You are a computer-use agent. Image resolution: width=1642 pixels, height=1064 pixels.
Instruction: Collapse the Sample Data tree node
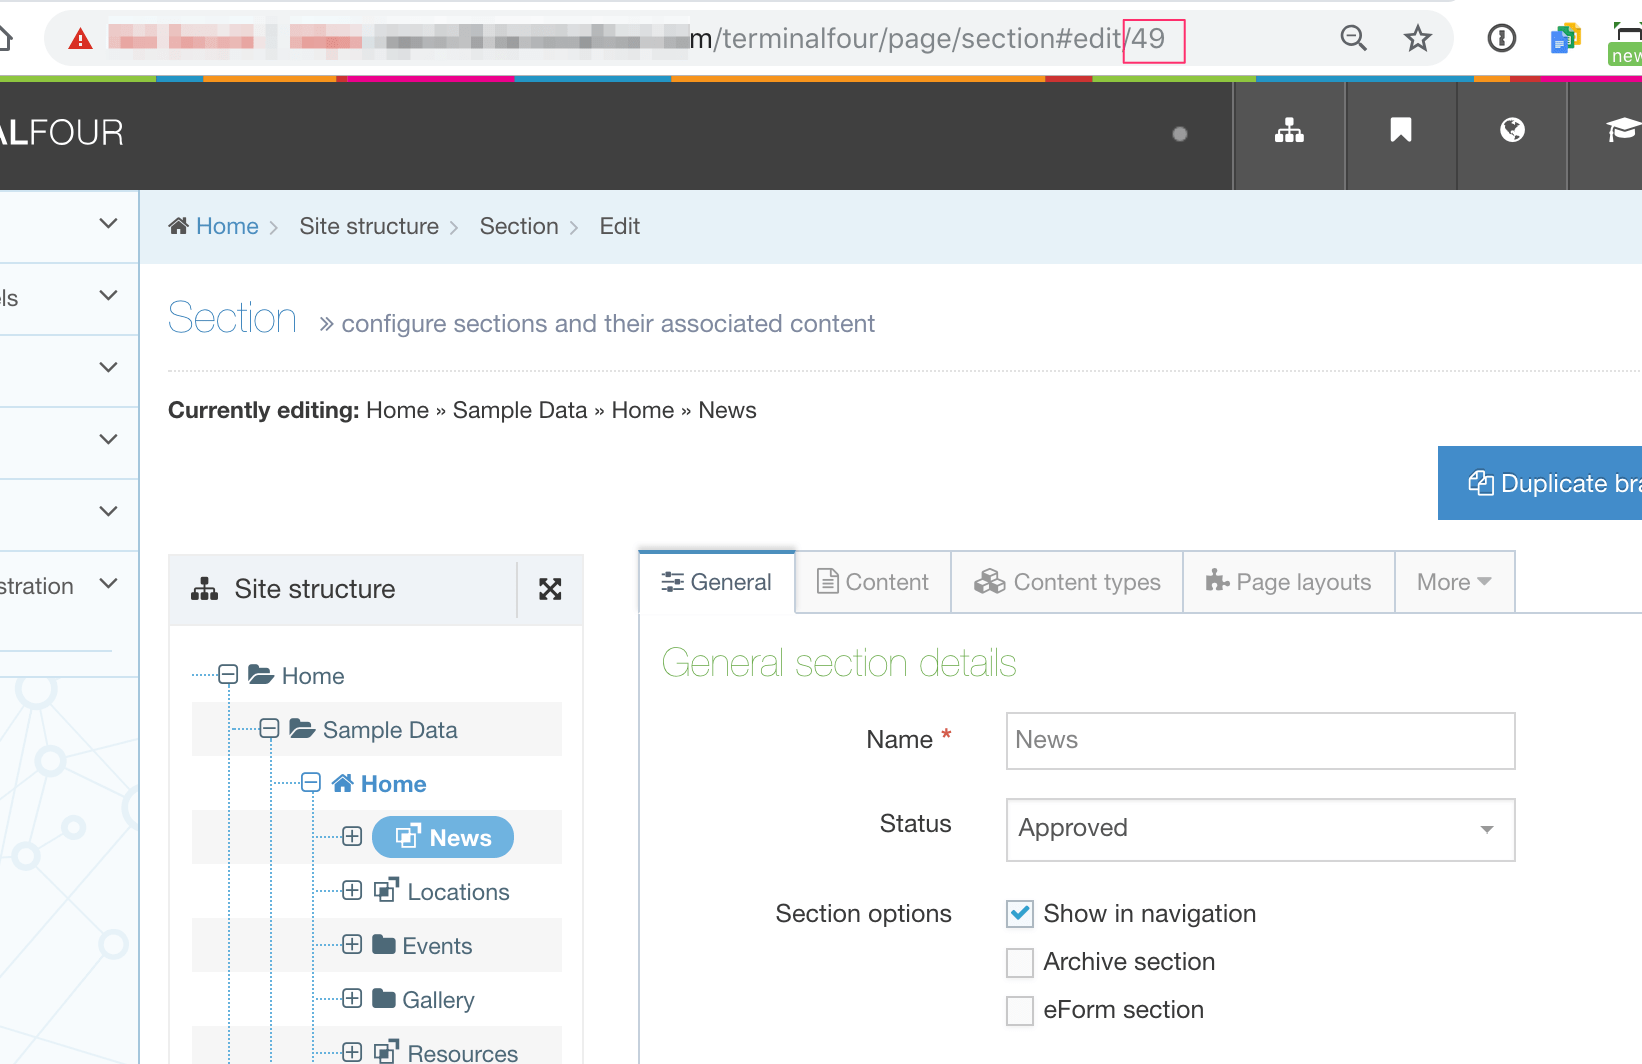[269, 729]
